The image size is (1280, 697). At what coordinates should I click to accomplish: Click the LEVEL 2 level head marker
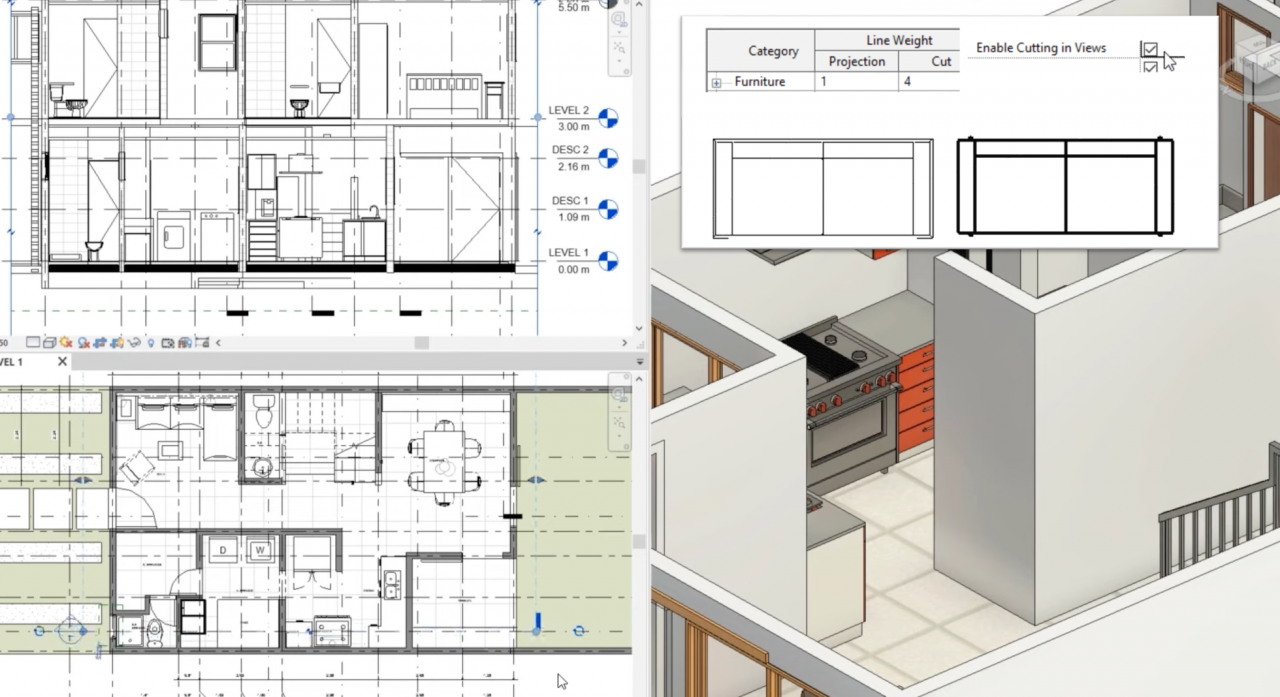coord(607,118)
